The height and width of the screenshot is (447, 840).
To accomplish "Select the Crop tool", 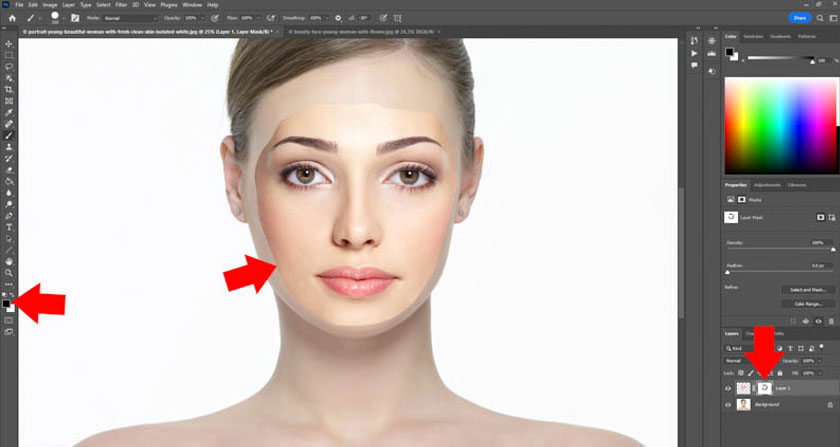I will coord(9,89).
